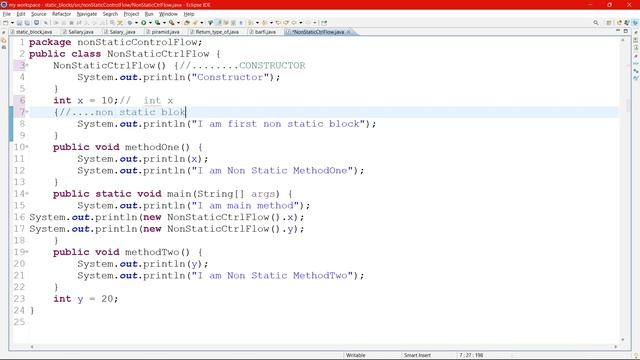Open the Help menu
This screenshot has width=640, height=360.
(189, 14)
